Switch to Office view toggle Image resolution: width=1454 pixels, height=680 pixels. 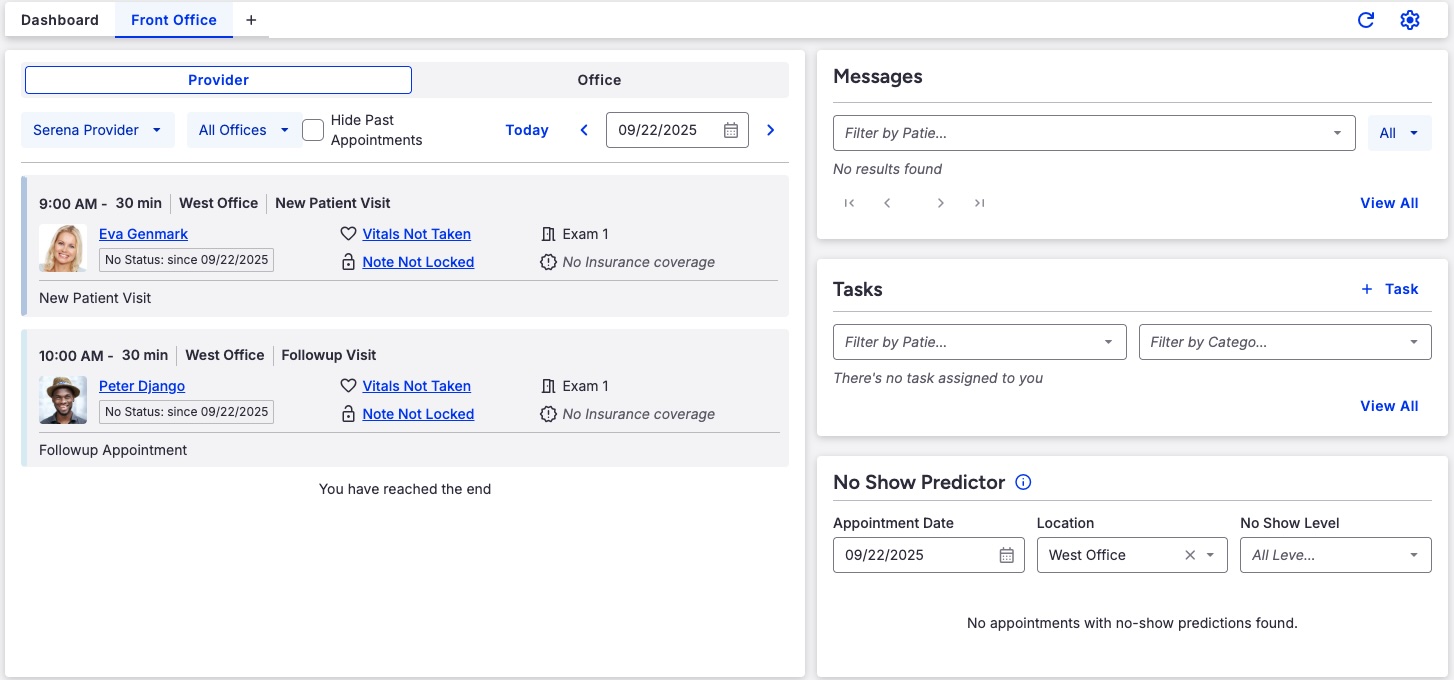599,80
